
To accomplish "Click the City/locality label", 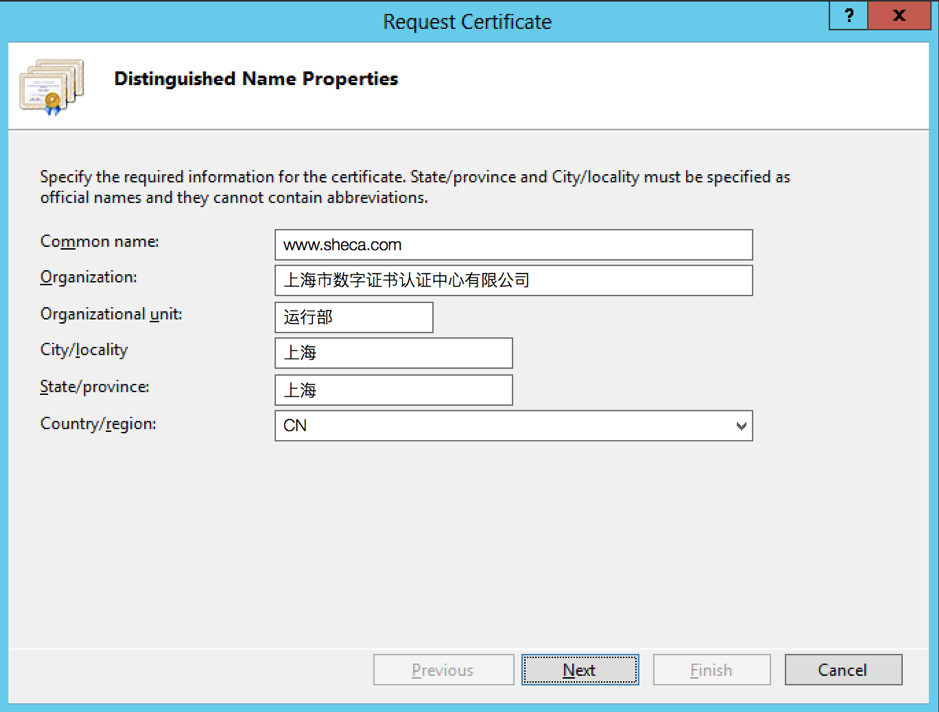I will pos(84,350).
